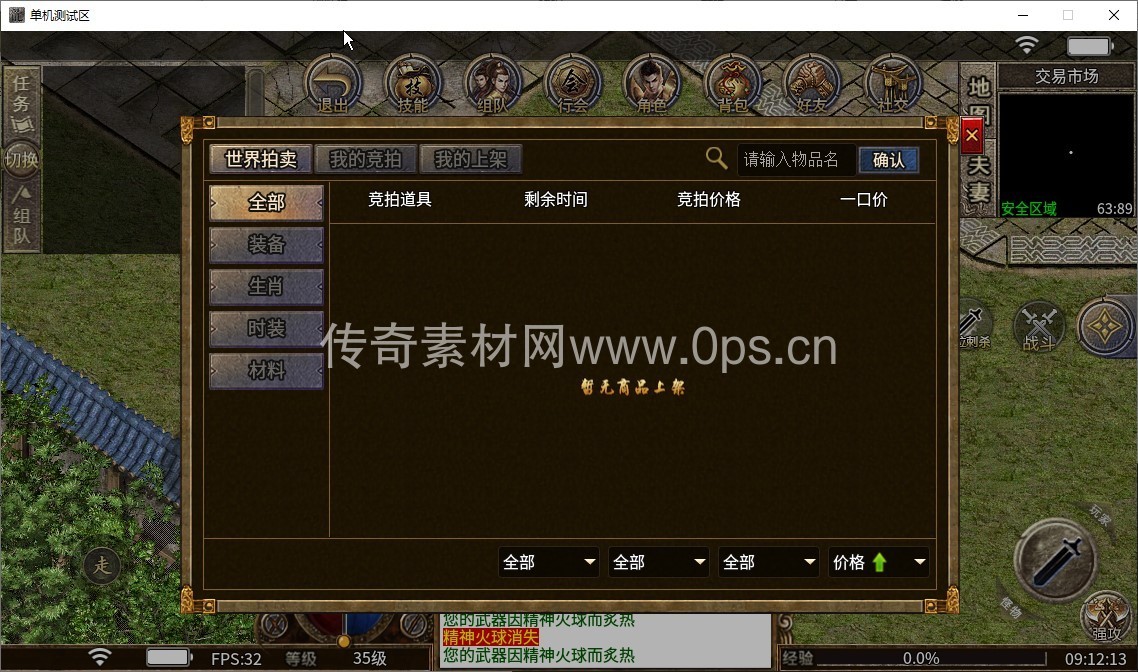Open the 角色 character icon

pyautogui.click(x=652, y=83)
